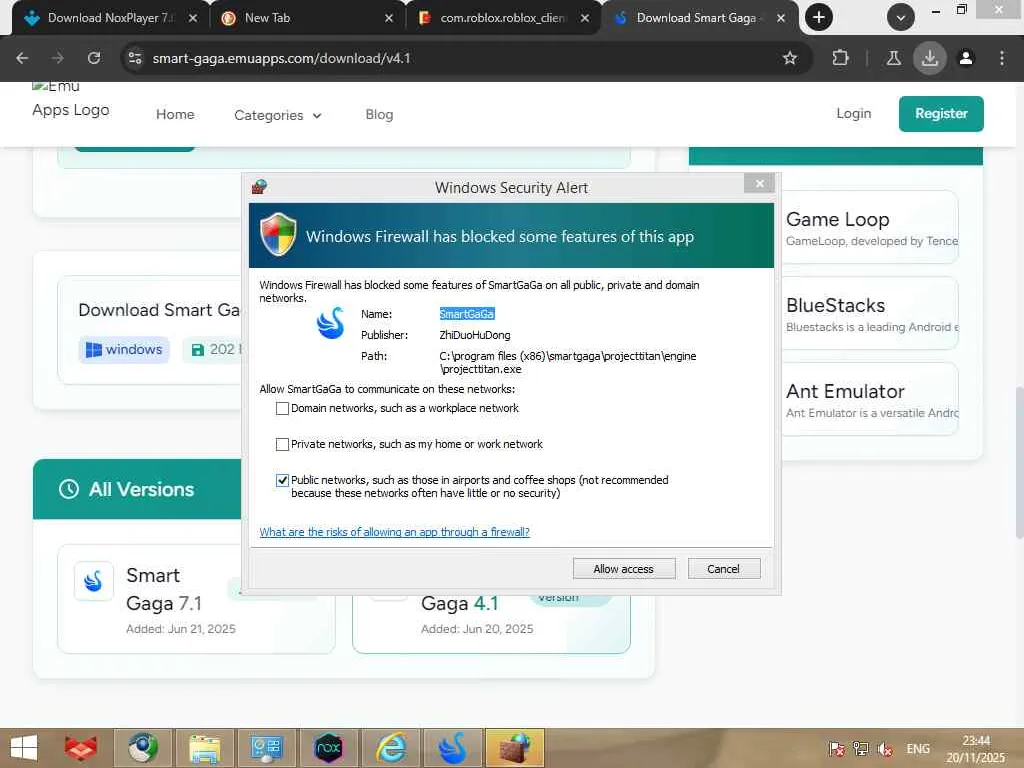Open Game Loop emulator card
This screenshot has width=1024, height=768.
870,228
